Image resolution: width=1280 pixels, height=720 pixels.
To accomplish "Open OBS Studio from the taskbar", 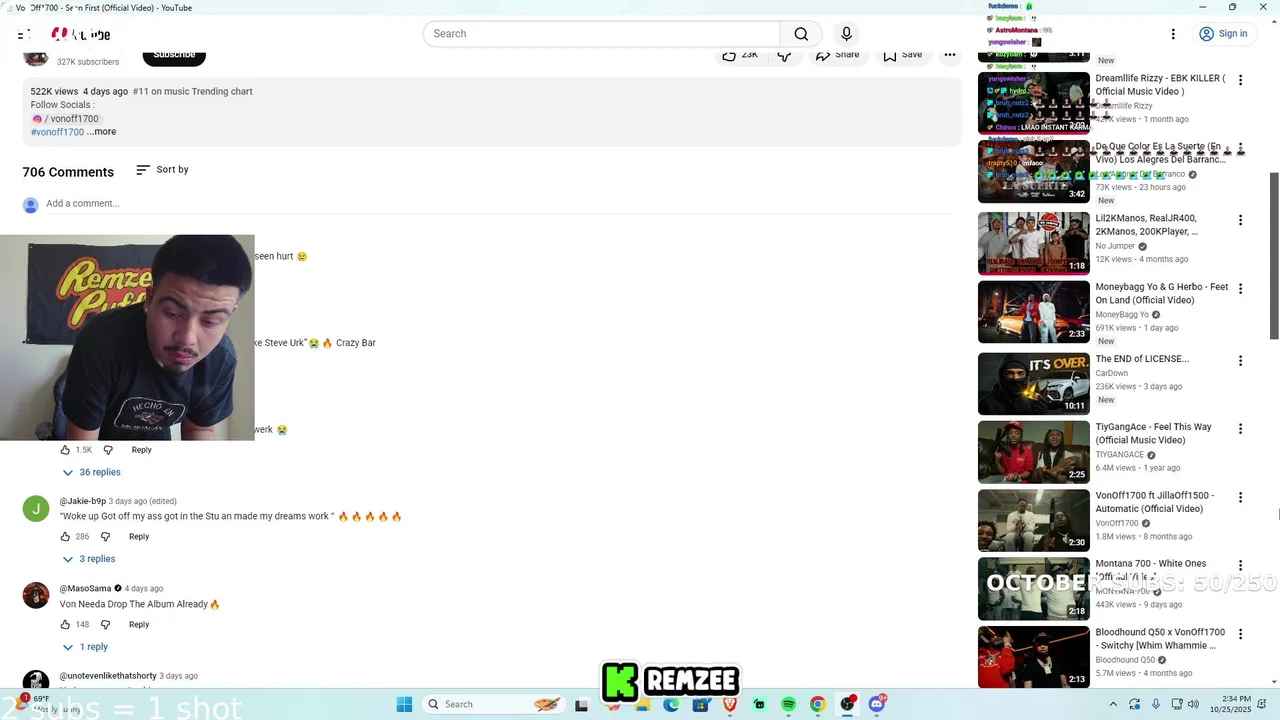I will click(x=847, y=705).
